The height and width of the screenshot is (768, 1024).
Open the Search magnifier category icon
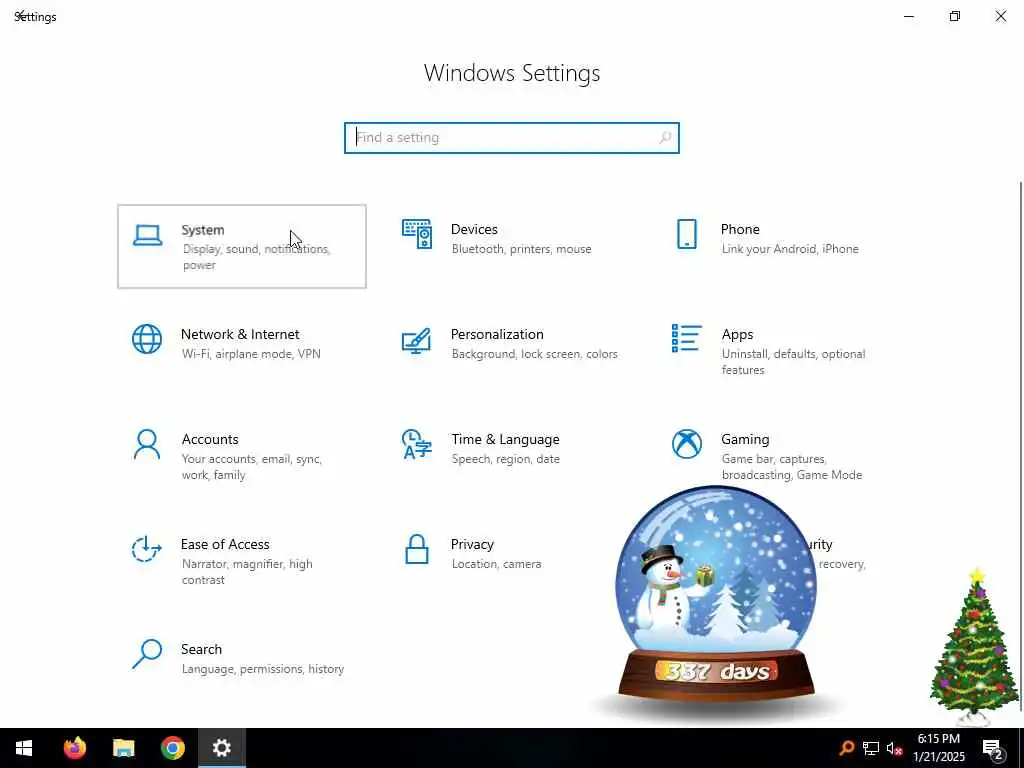[x=147, y=654]
